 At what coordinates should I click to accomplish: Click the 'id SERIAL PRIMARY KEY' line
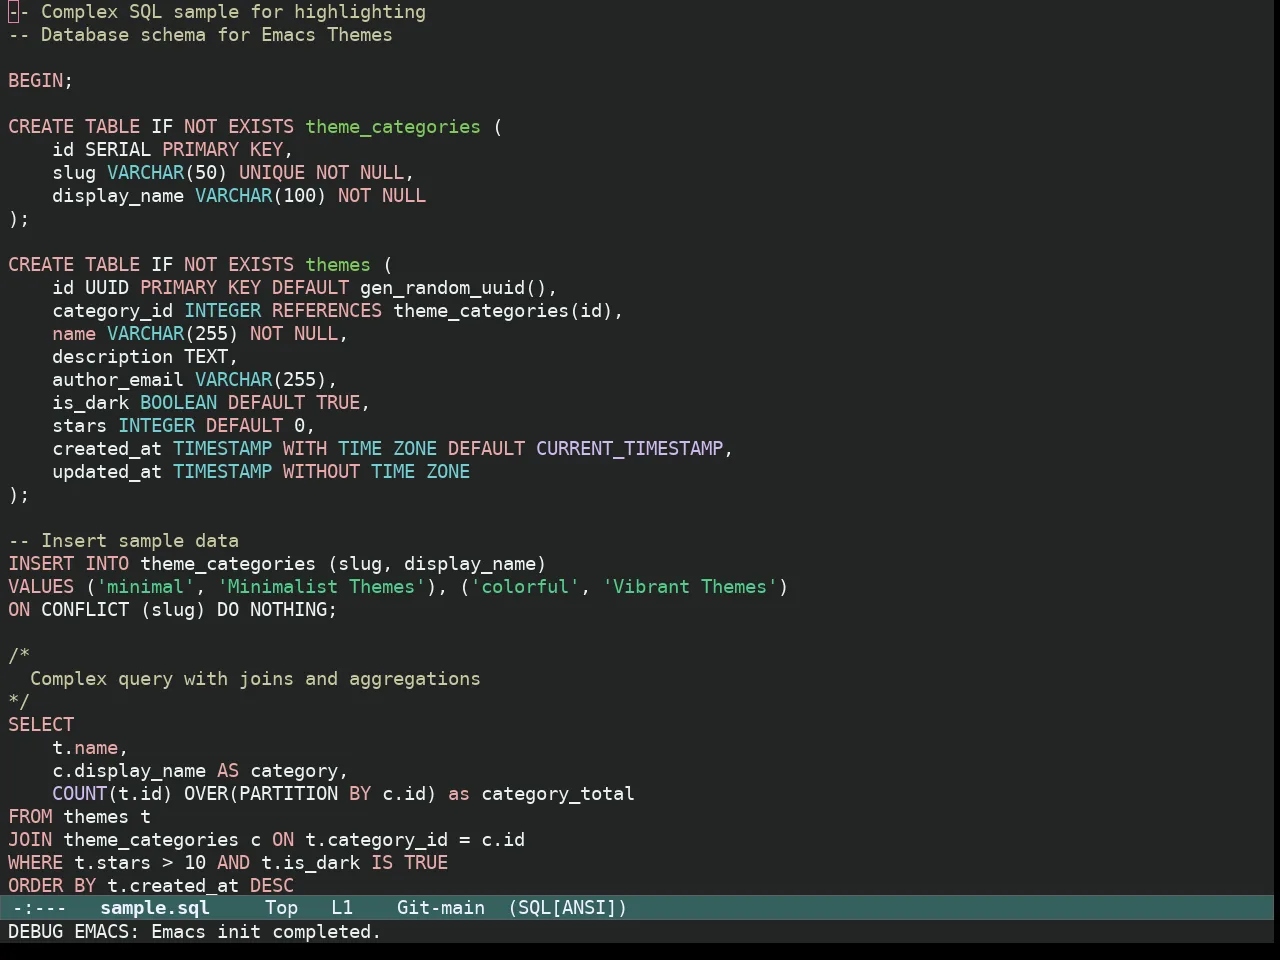(x=173, y=150)
